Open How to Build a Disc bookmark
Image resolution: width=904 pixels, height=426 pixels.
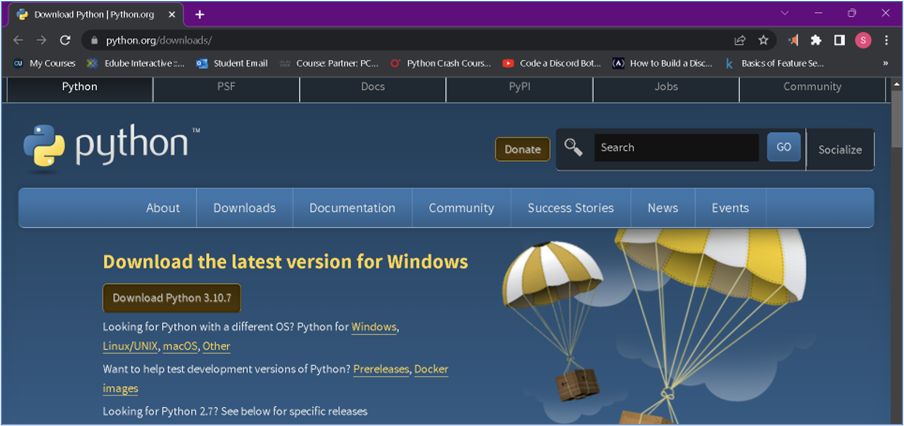[x=662, y=63]
